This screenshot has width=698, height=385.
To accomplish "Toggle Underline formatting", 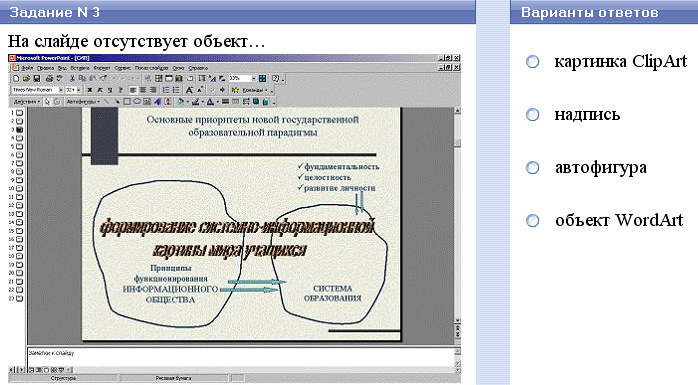I will (x=110, y=90).
